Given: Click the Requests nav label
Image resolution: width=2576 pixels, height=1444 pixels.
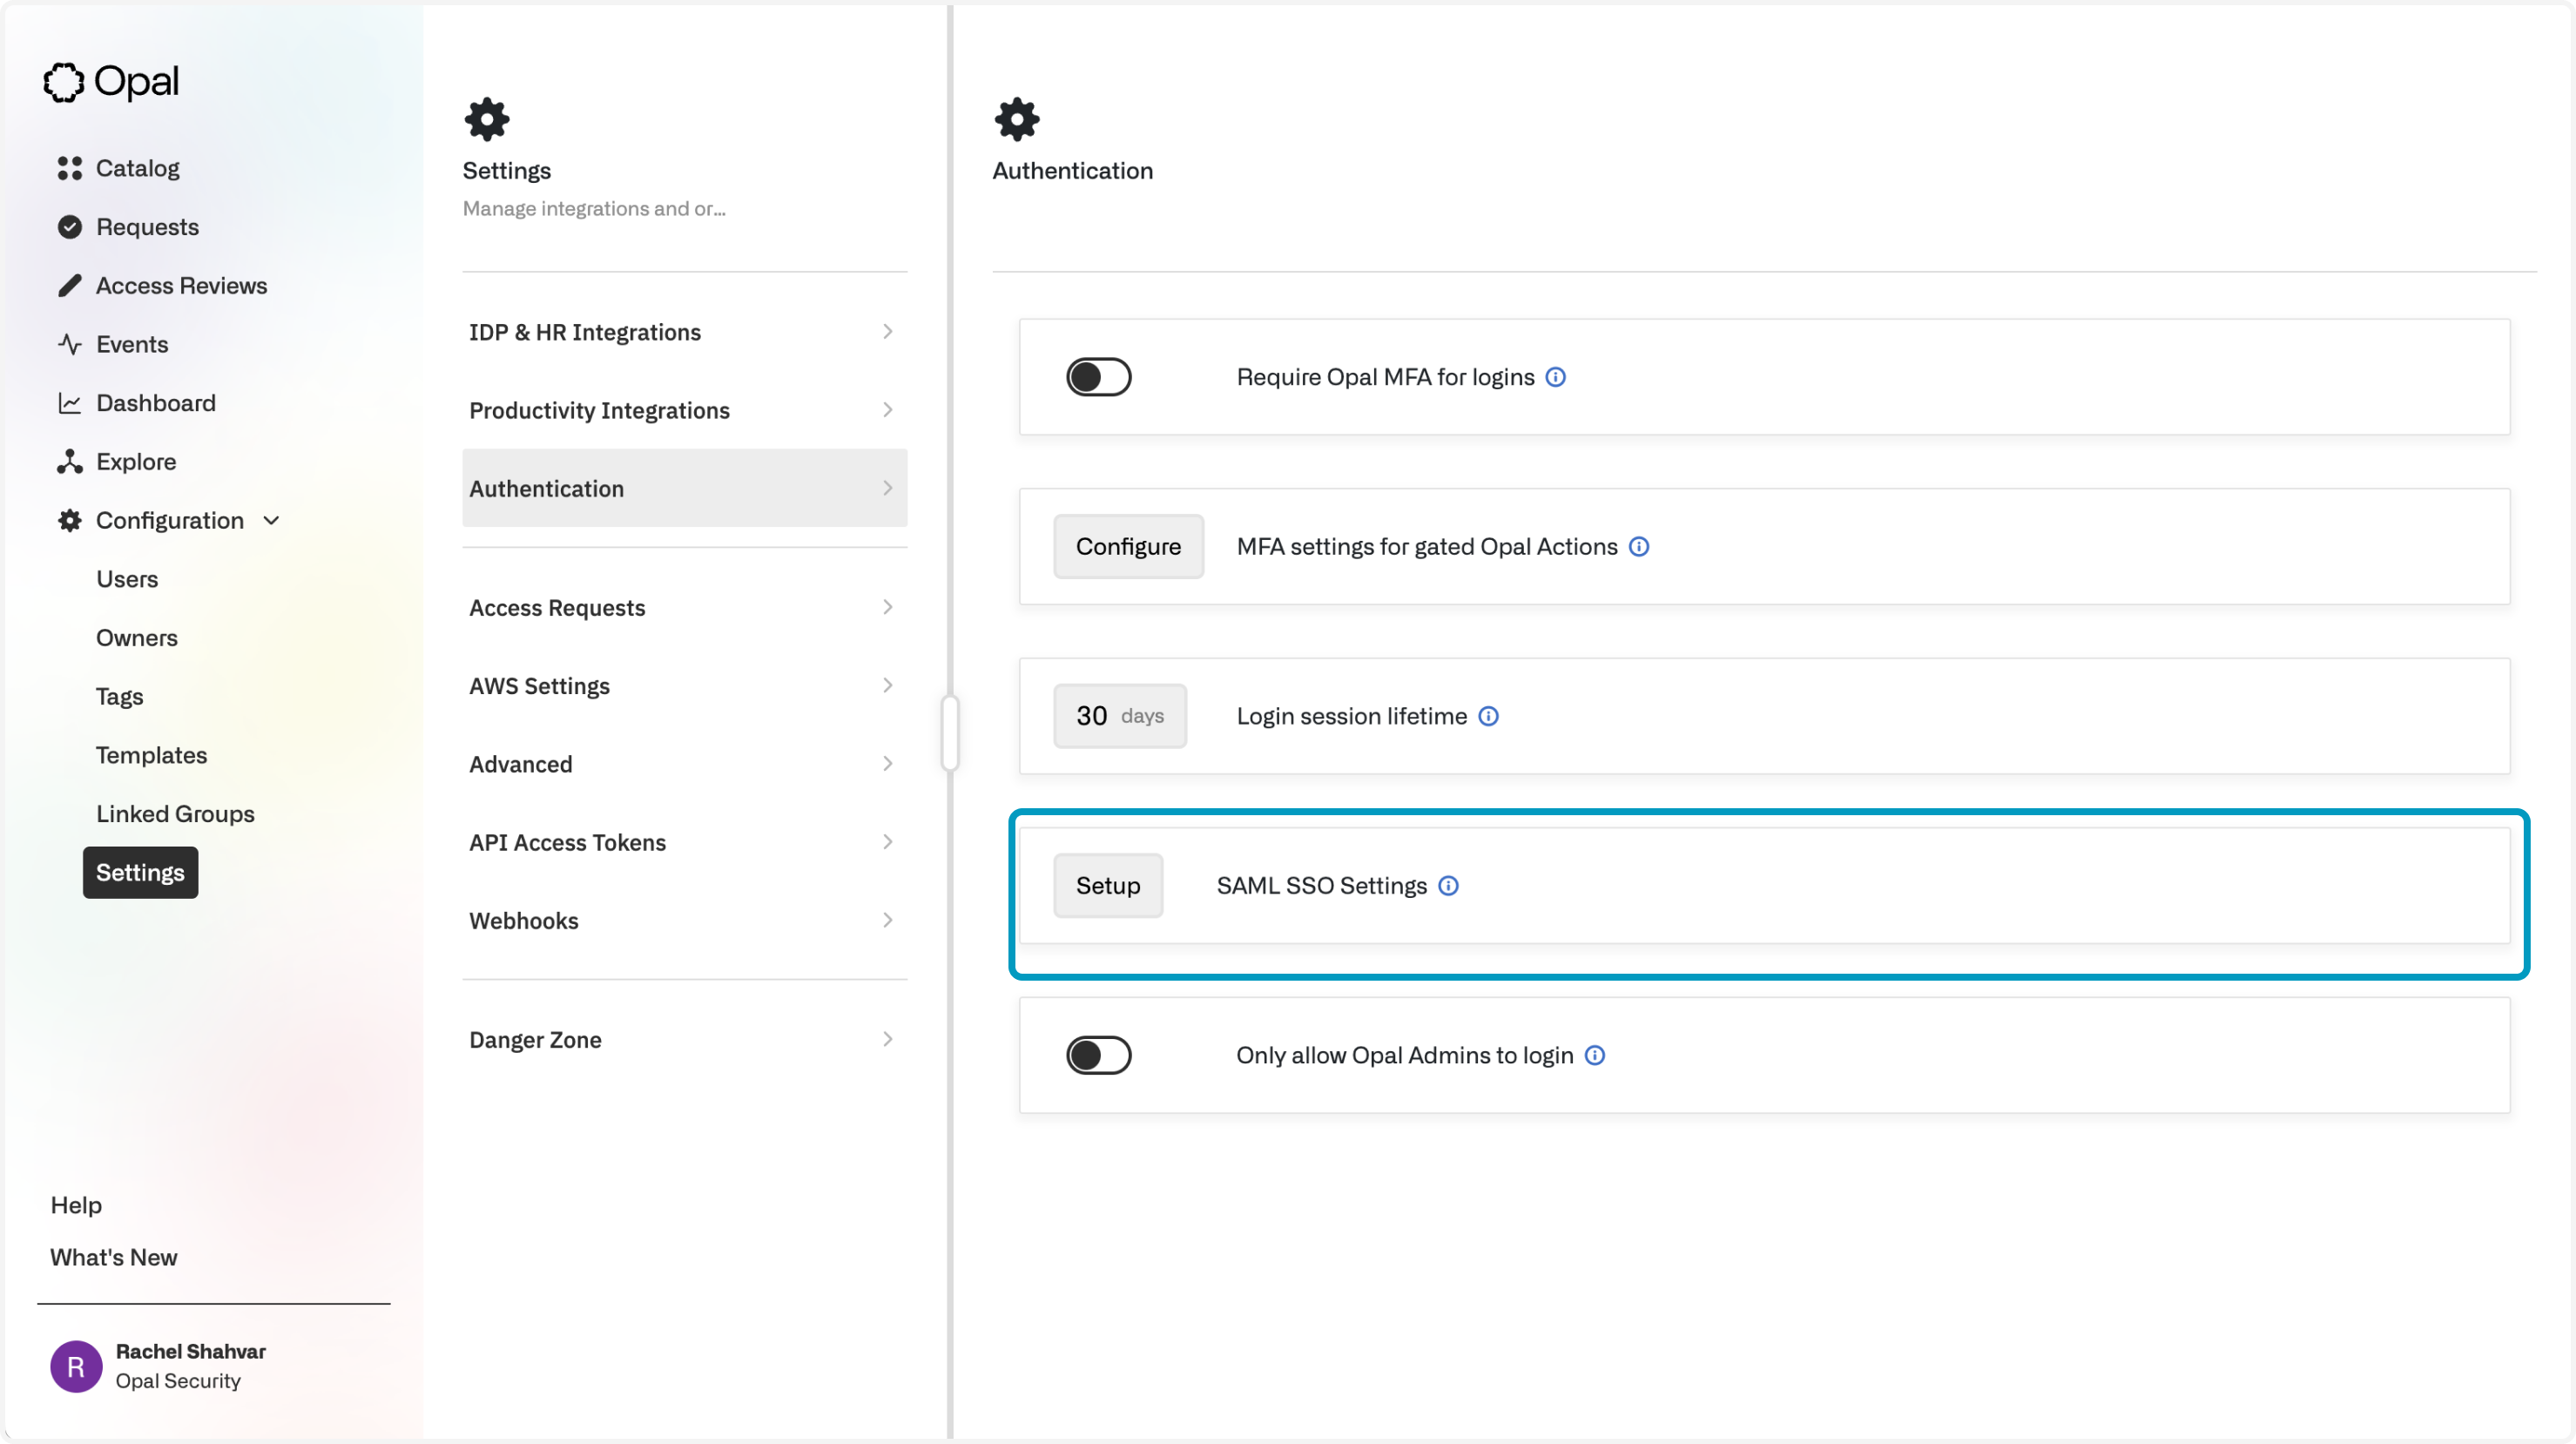Looking at the screenshot, I should [x=147, y=227].
